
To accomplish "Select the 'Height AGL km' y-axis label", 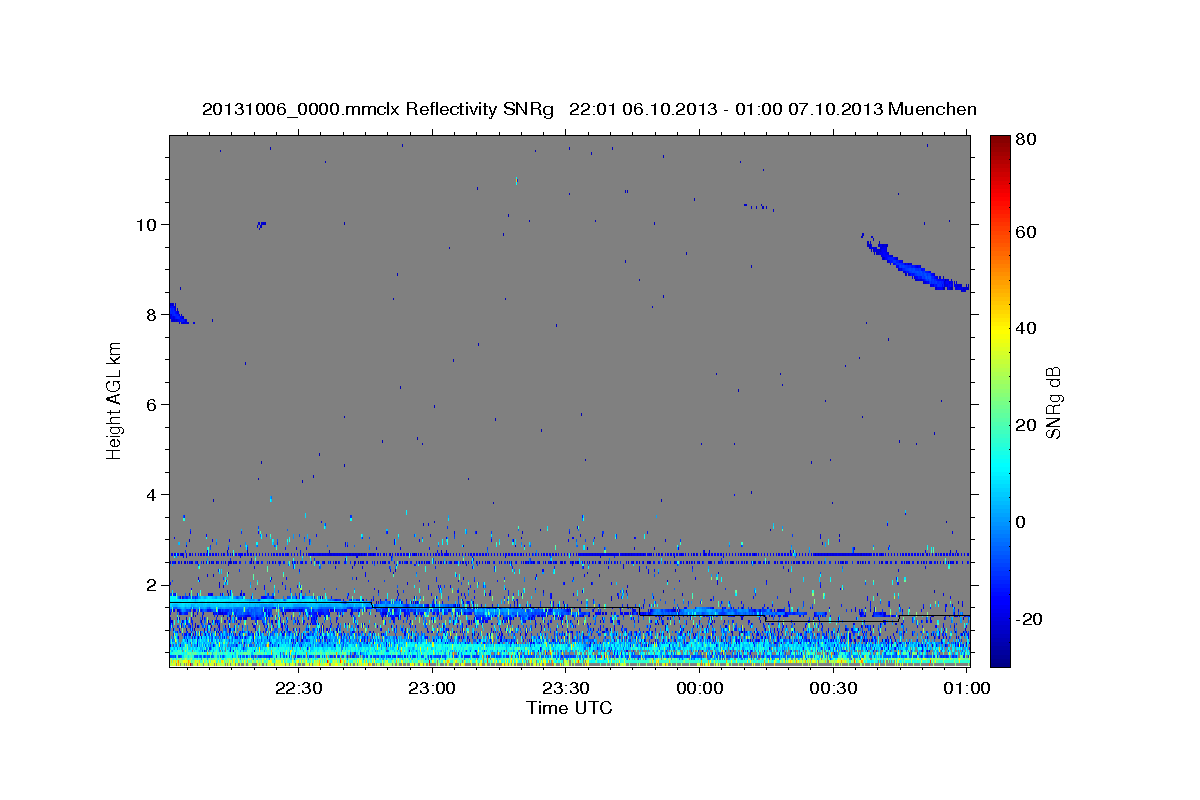I will click(x=114, y=400).
